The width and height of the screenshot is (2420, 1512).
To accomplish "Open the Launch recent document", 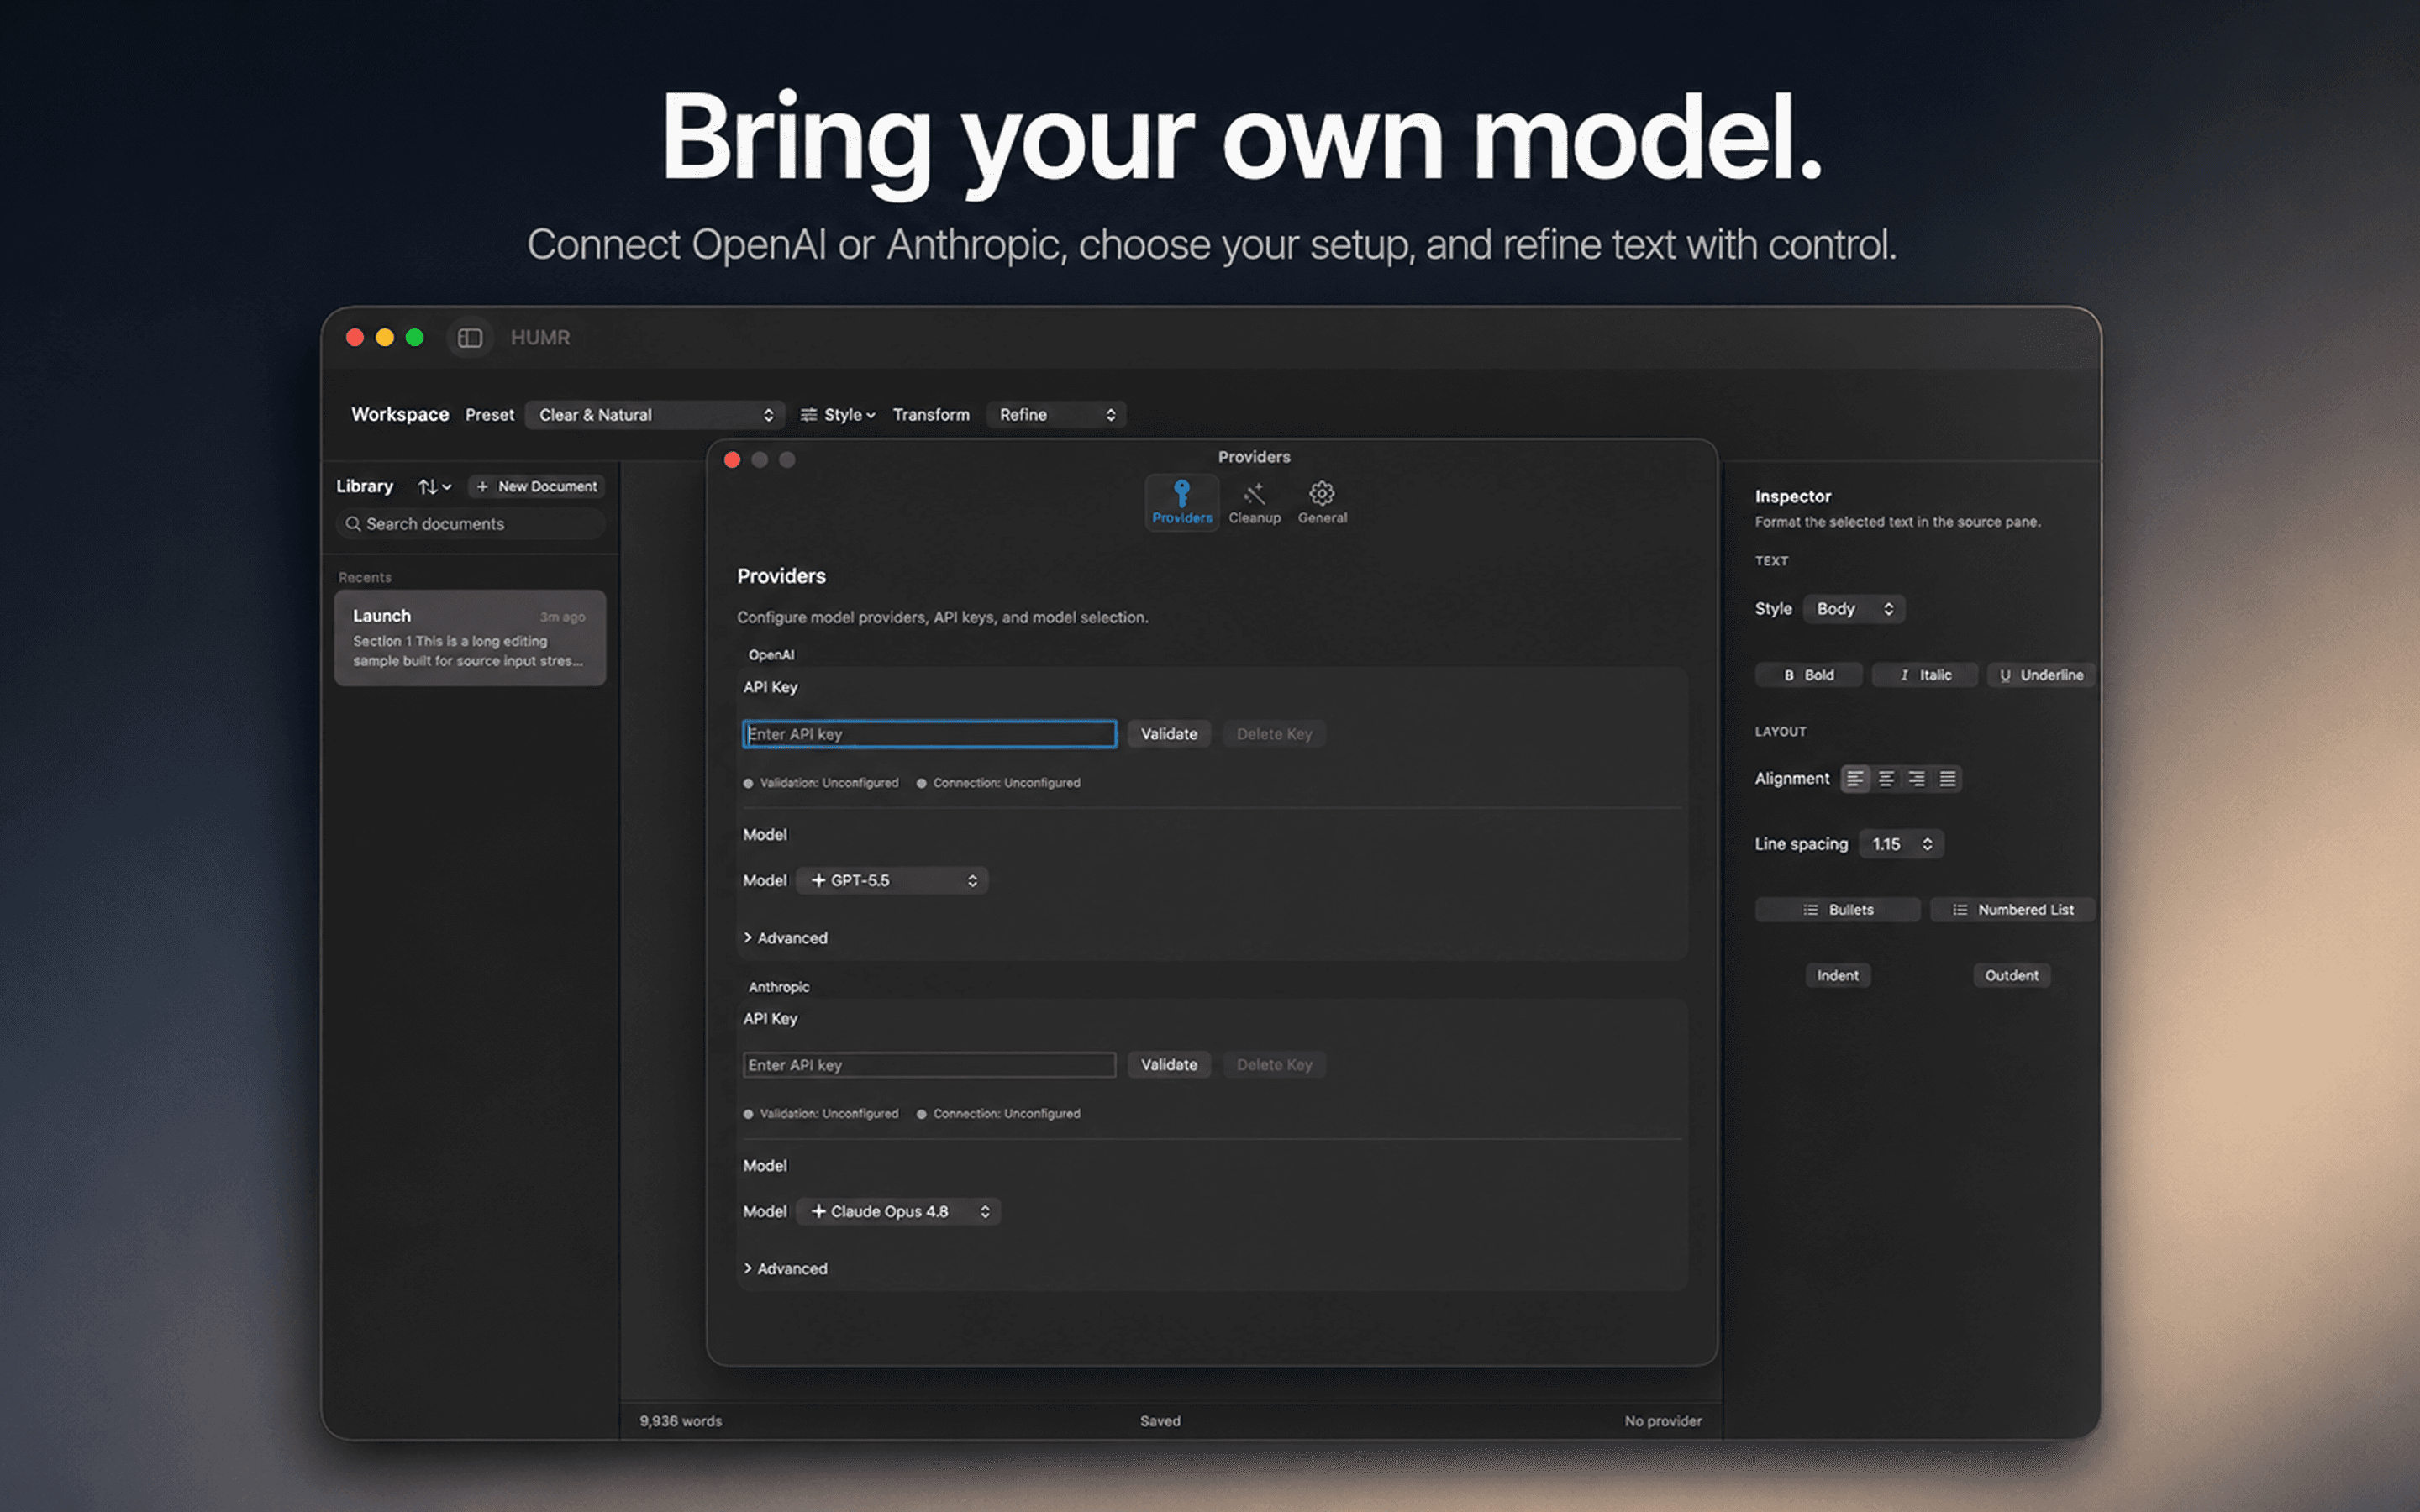I will [x=470, y=637].
